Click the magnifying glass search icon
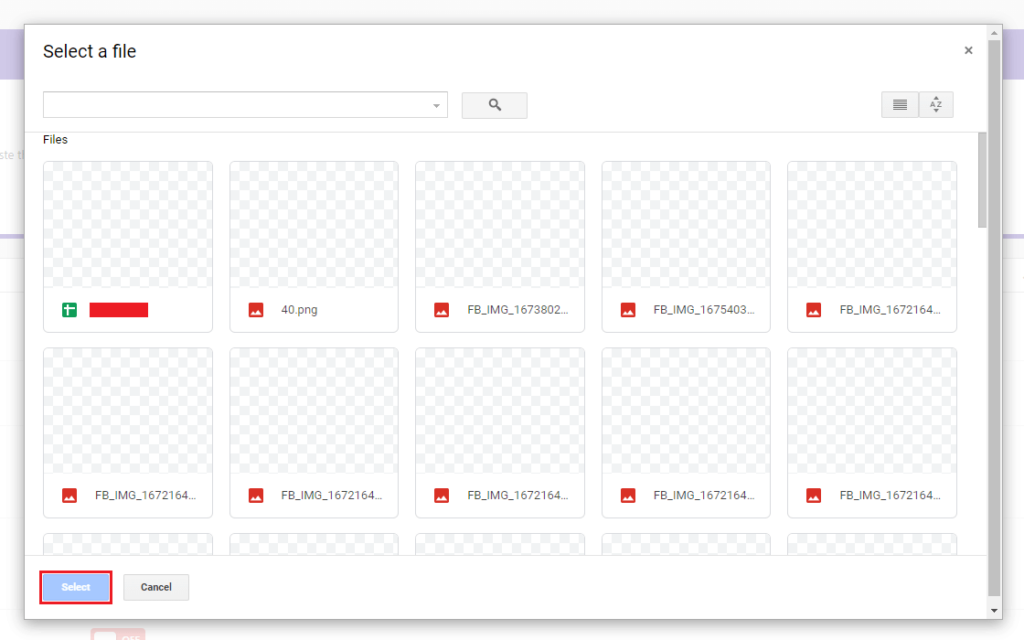 point(493,105)
